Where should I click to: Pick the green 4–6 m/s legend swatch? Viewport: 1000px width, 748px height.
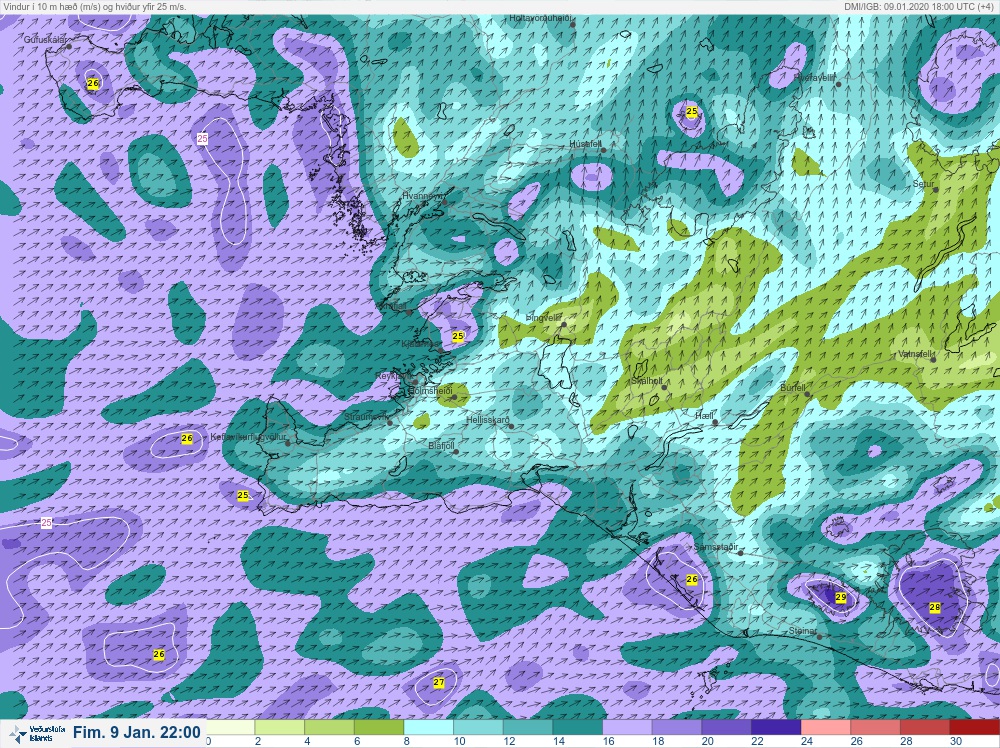(329, 727)
